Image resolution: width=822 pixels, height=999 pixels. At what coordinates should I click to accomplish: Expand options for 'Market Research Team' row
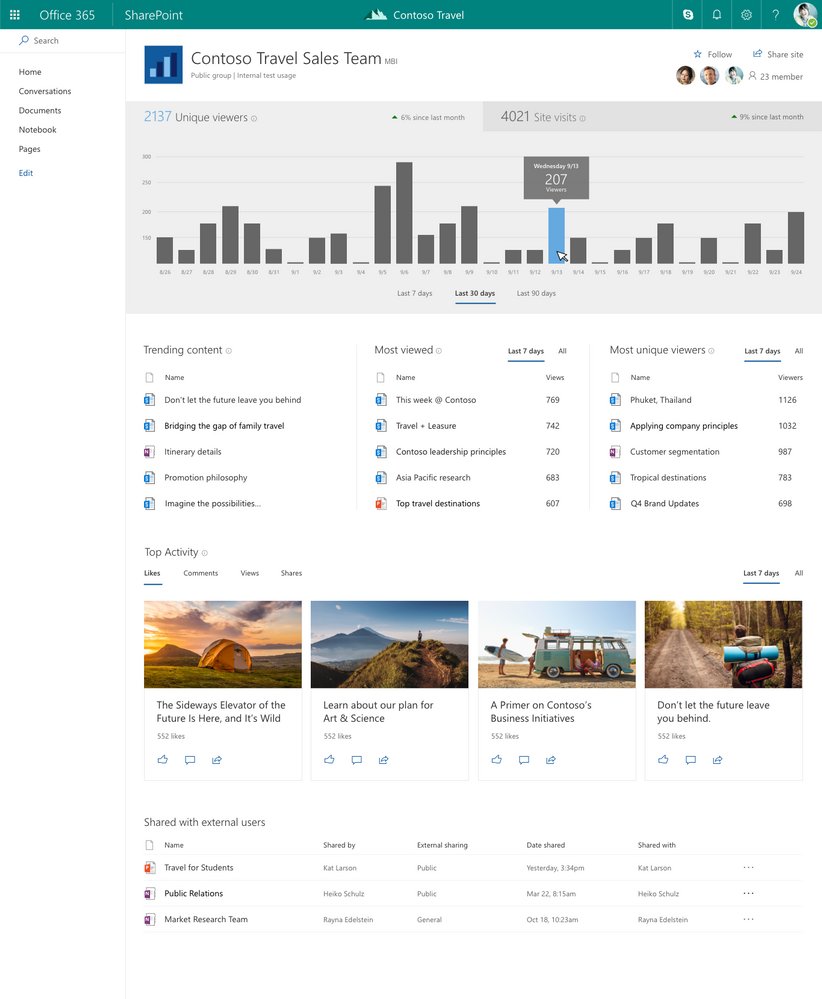tap(748, 919)
